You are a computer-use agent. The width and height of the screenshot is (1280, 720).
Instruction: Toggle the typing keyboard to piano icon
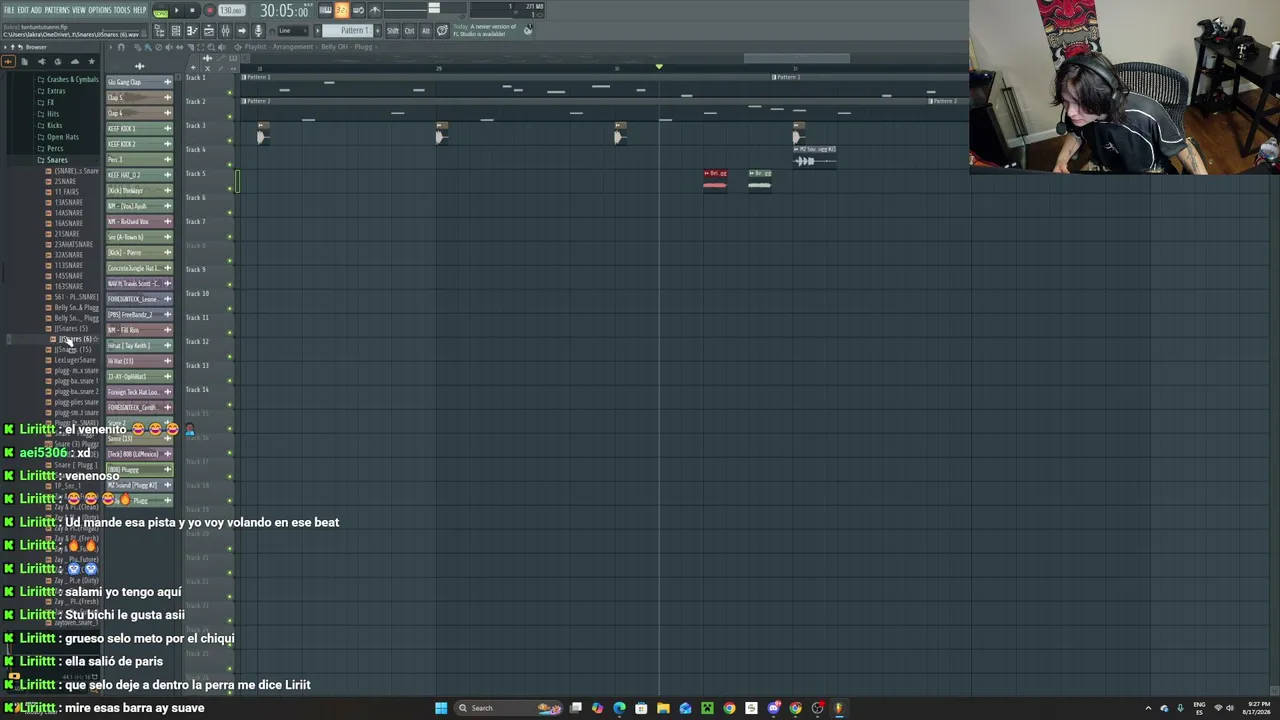pyautogui.click(x=325, y=10)
